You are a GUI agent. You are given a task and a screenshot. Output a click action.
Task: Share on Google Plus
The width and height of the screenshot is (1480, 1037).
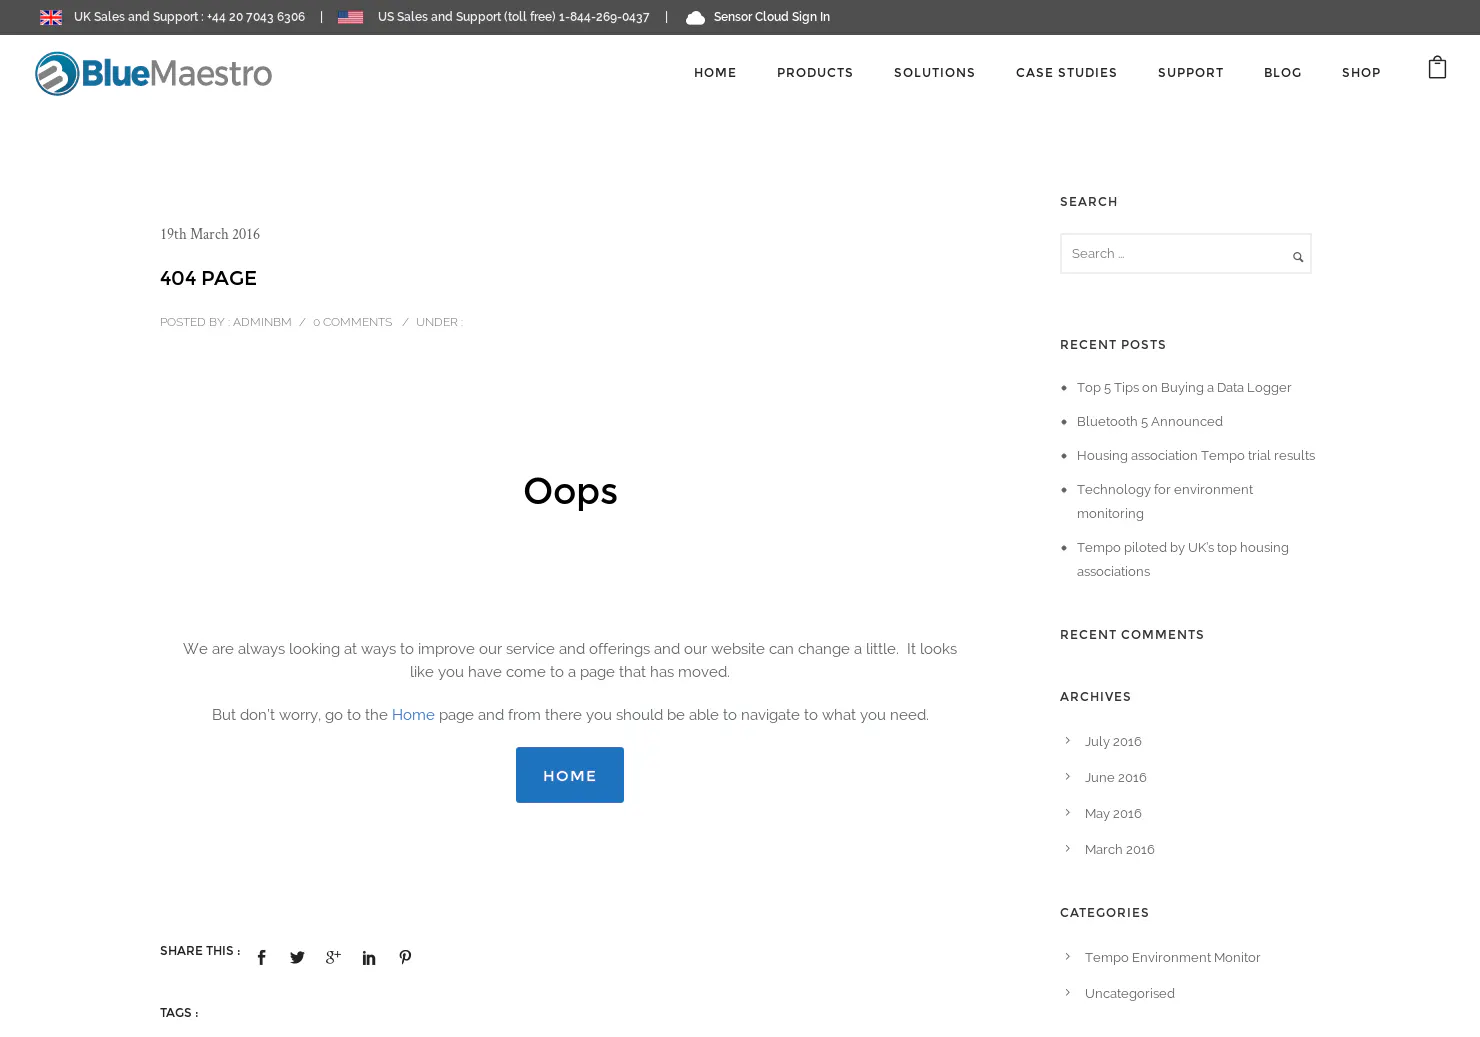[x=333, y=957]
